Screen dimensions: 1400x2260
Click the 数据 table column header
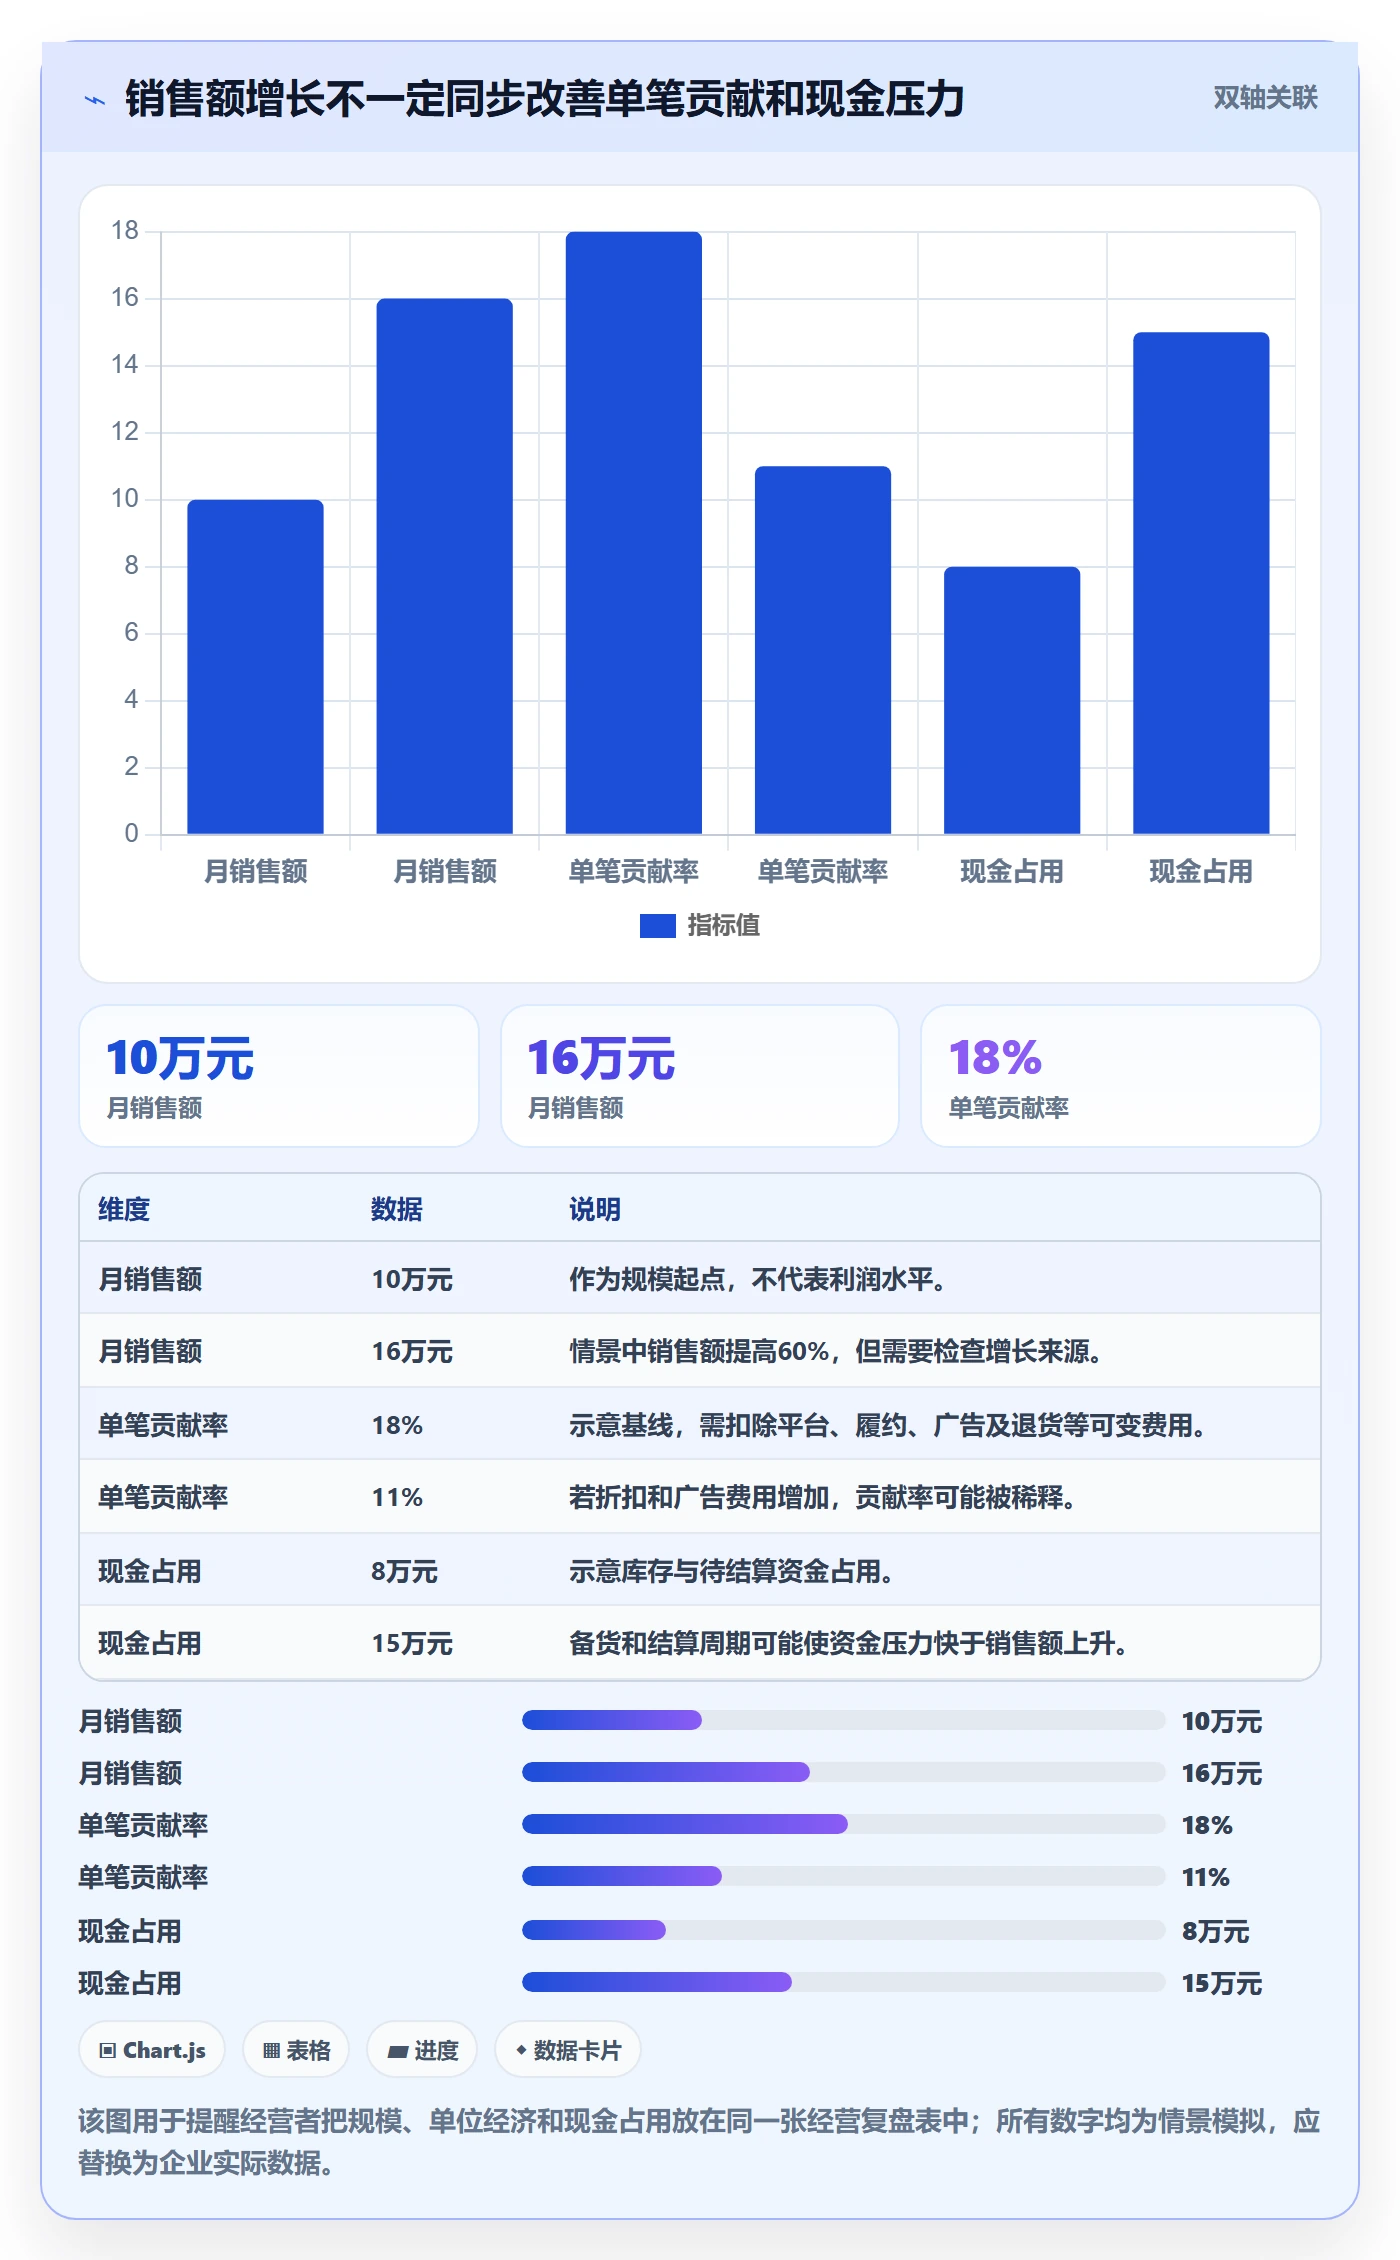[x=397, y=1209]
